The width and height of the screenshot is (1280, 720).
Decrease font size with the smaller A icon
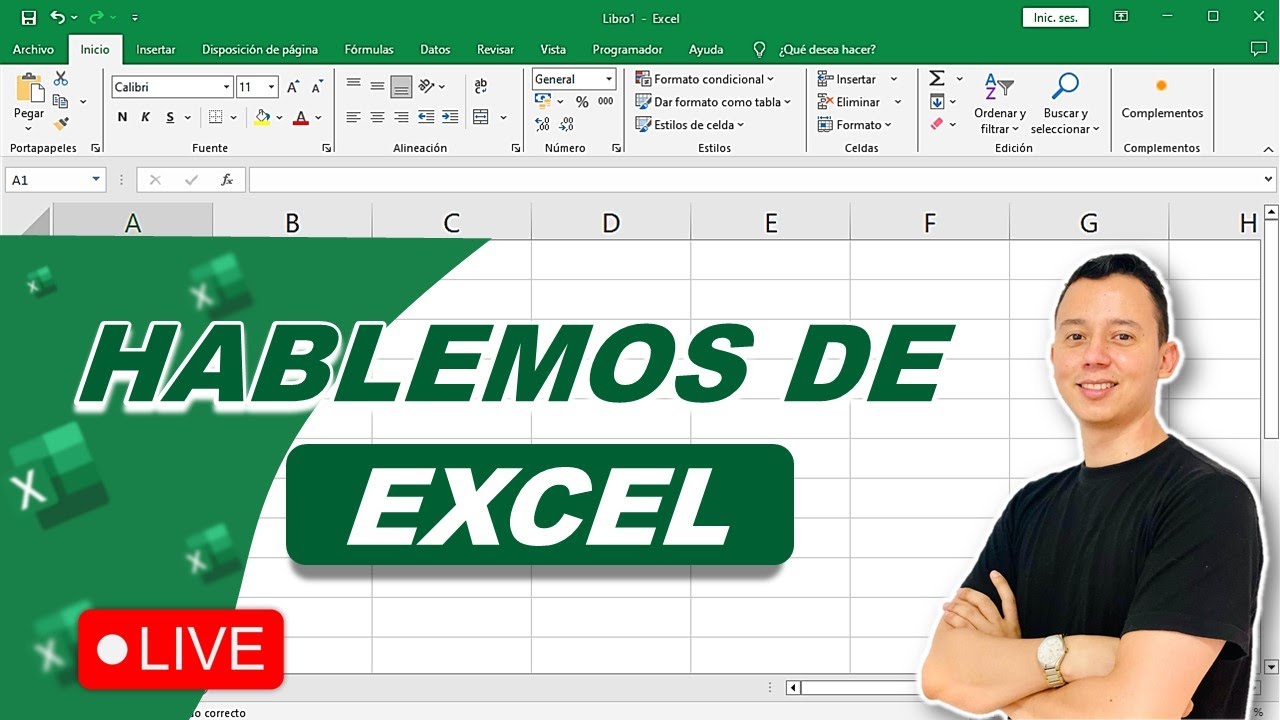pyautogui.click(x=316, y=88)
